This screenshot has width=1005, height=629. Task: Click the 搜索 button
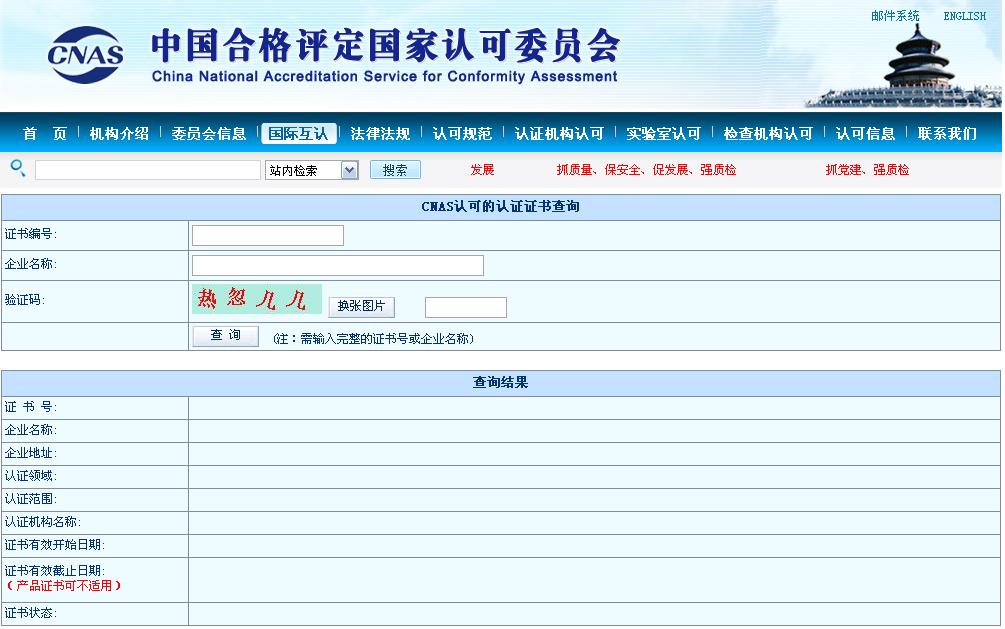pyautogui.click(x=395, y=170)
